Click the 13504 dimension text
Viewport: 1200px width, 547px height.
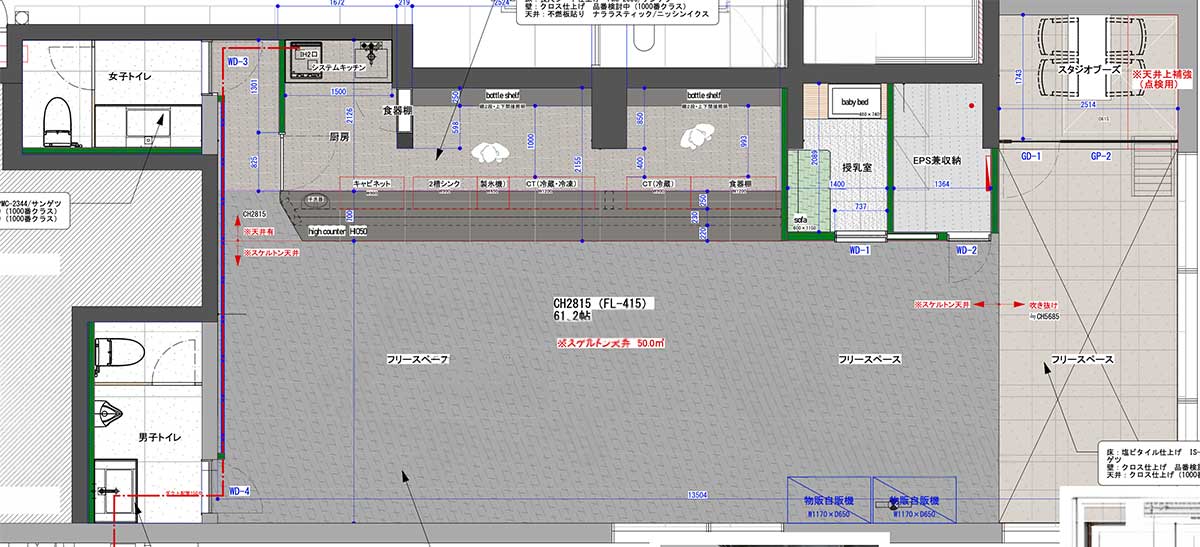(698, 494)
